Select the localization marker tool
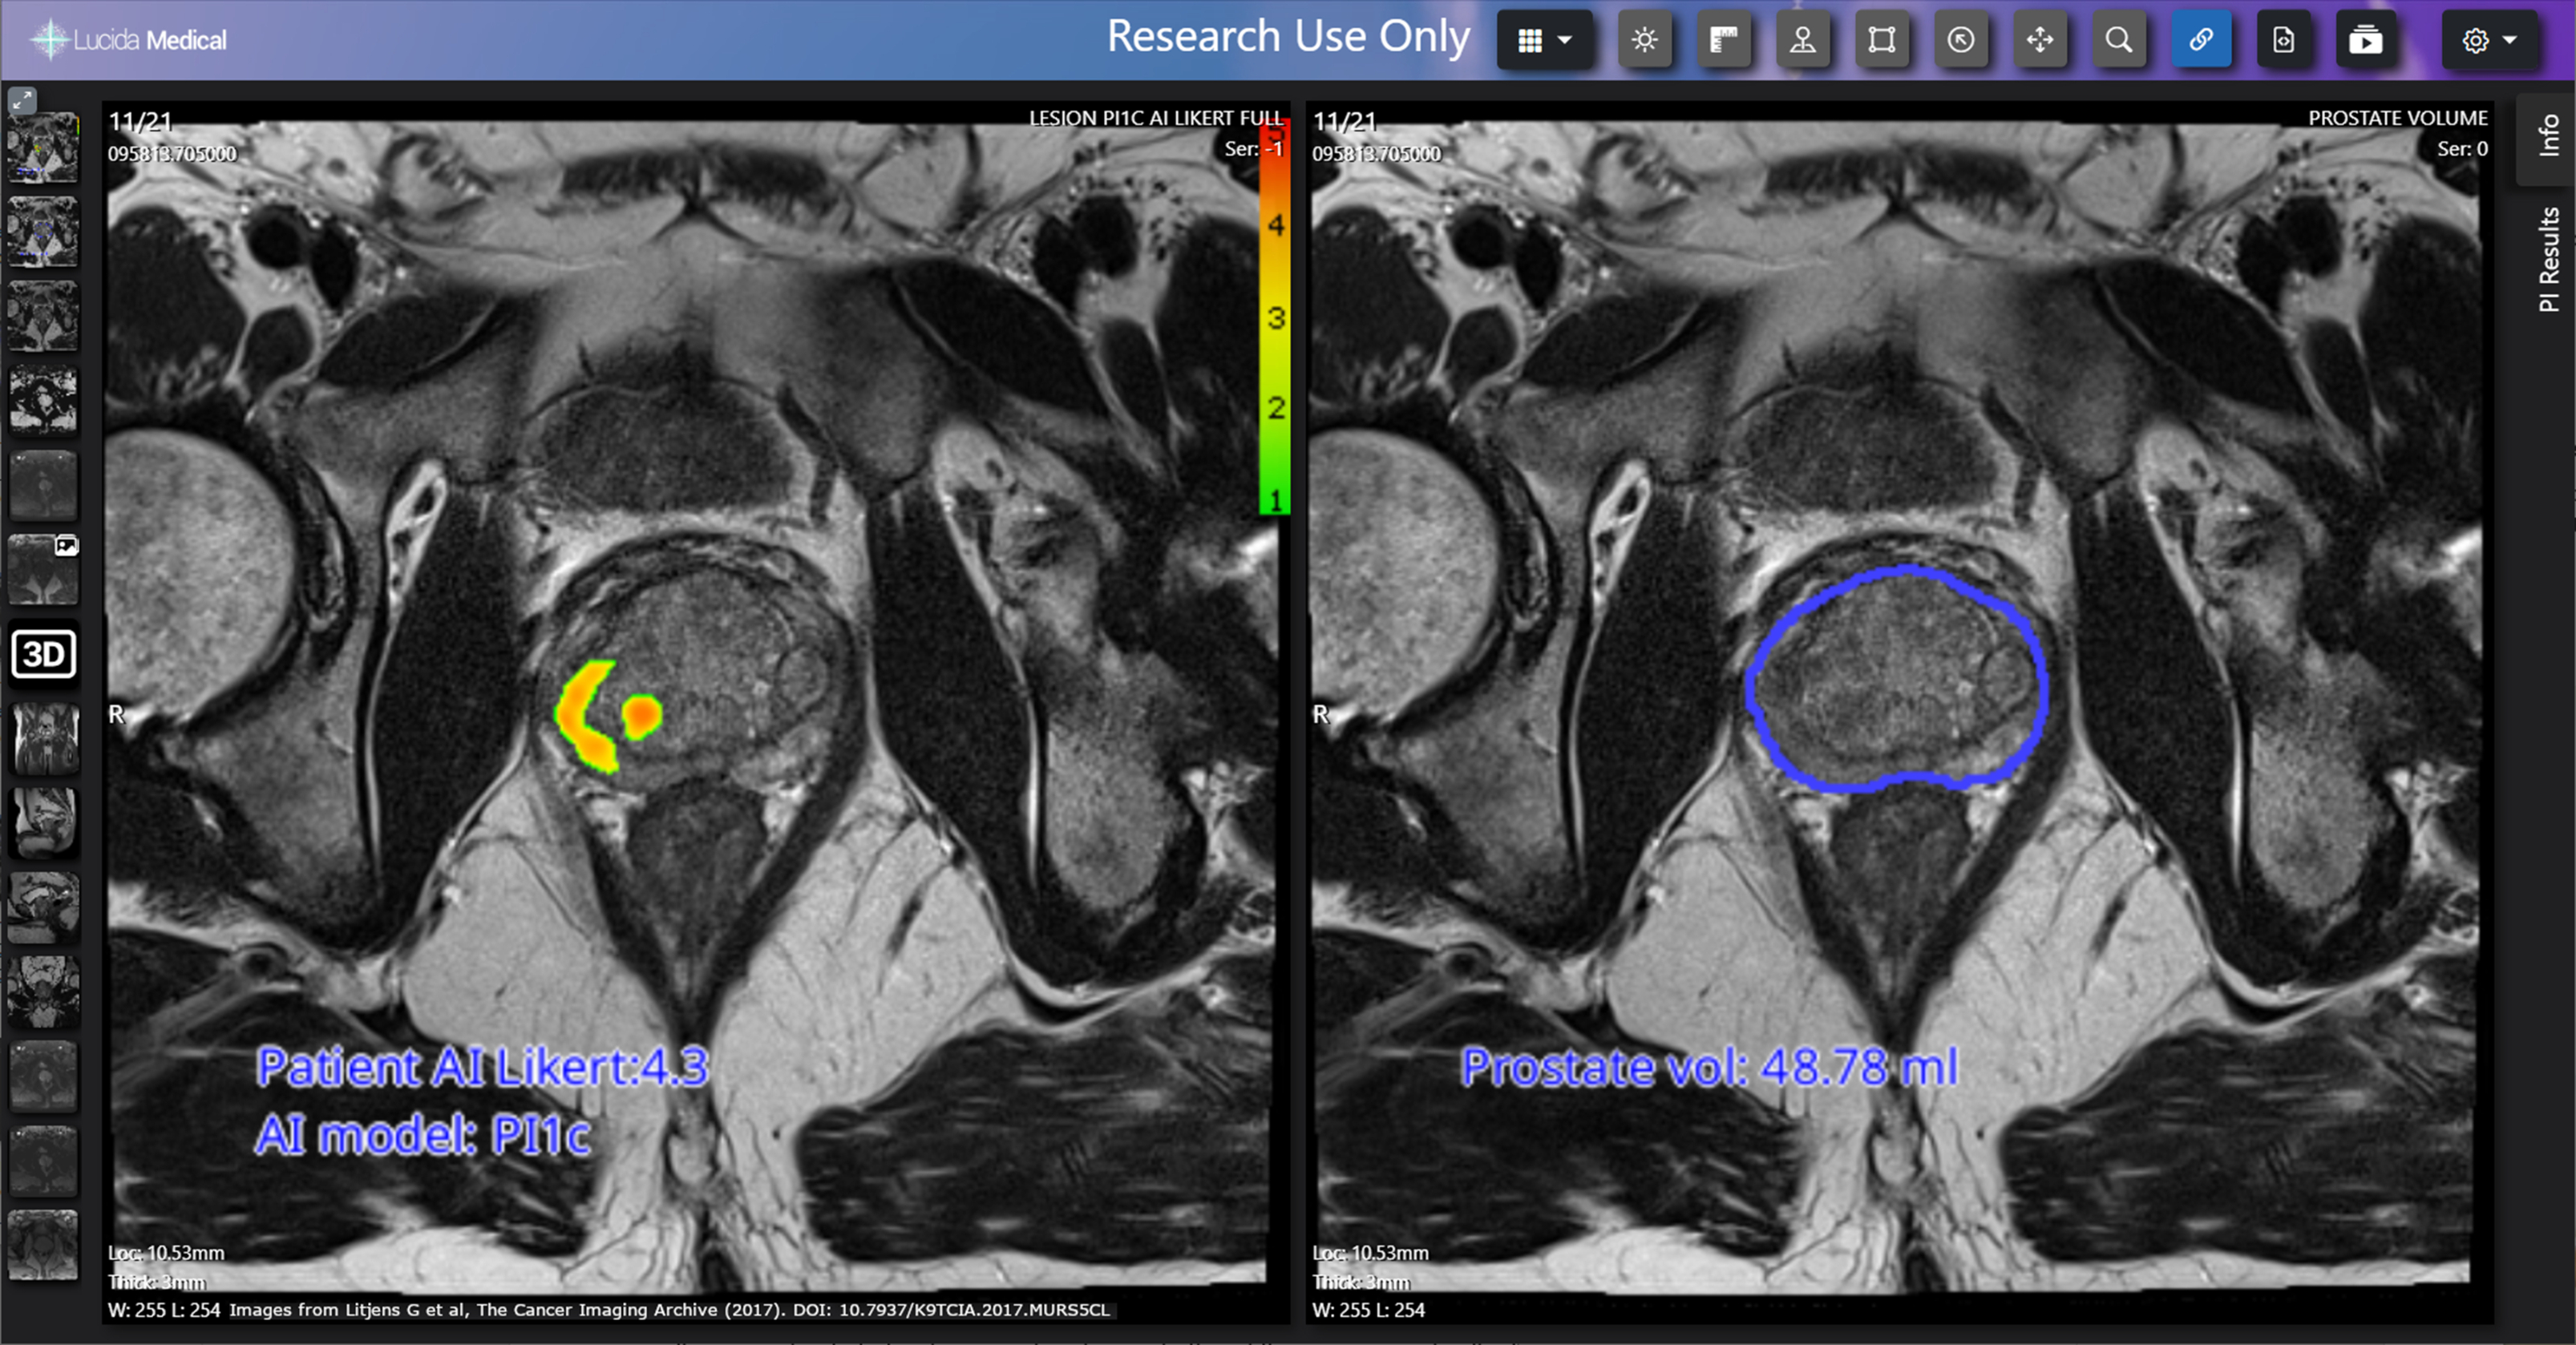Viewport: 2576px width, 1345px height. pyautogui.click(x=1803, y=40)
